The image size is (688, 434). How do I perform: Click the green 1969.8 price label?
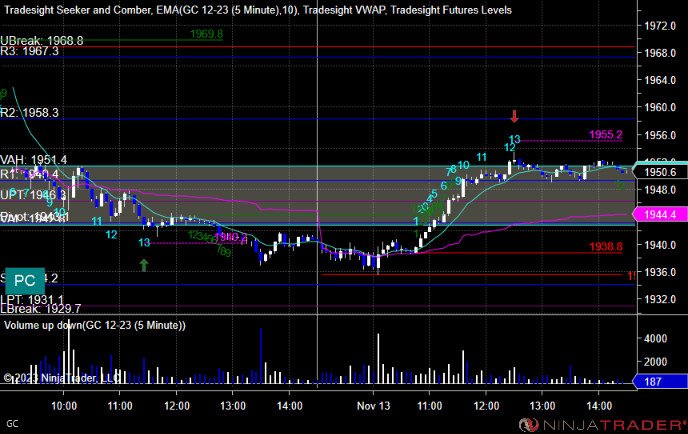pyautogui.click(x=206, y=34)
